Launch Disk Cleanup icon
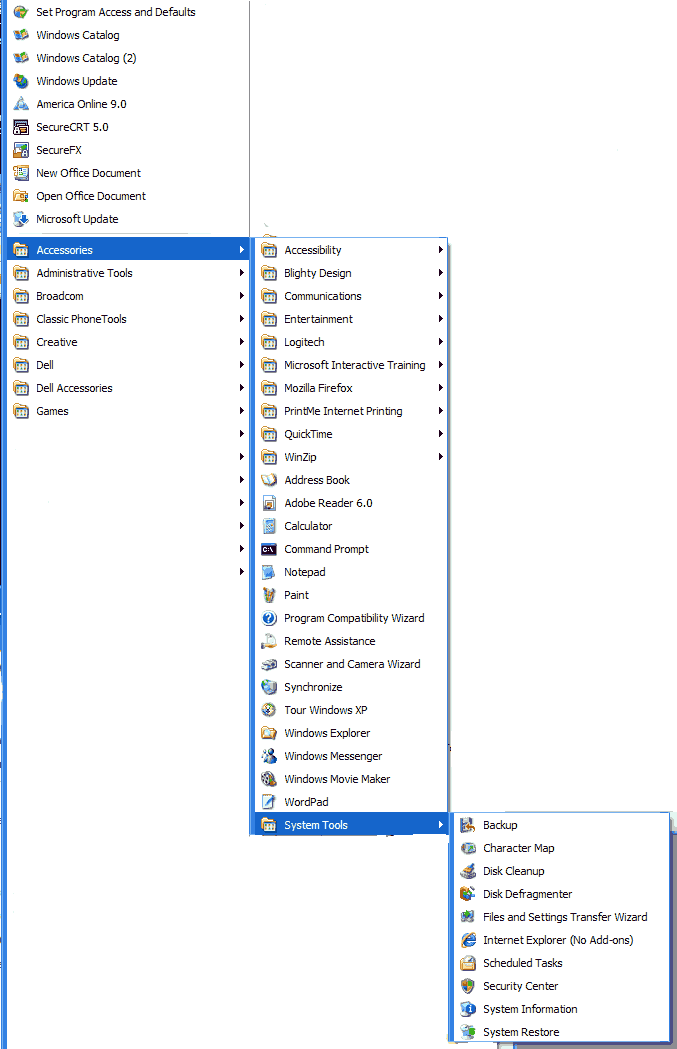The height and width of the screenshot is (1049, 677). click(x=468, y=871)
